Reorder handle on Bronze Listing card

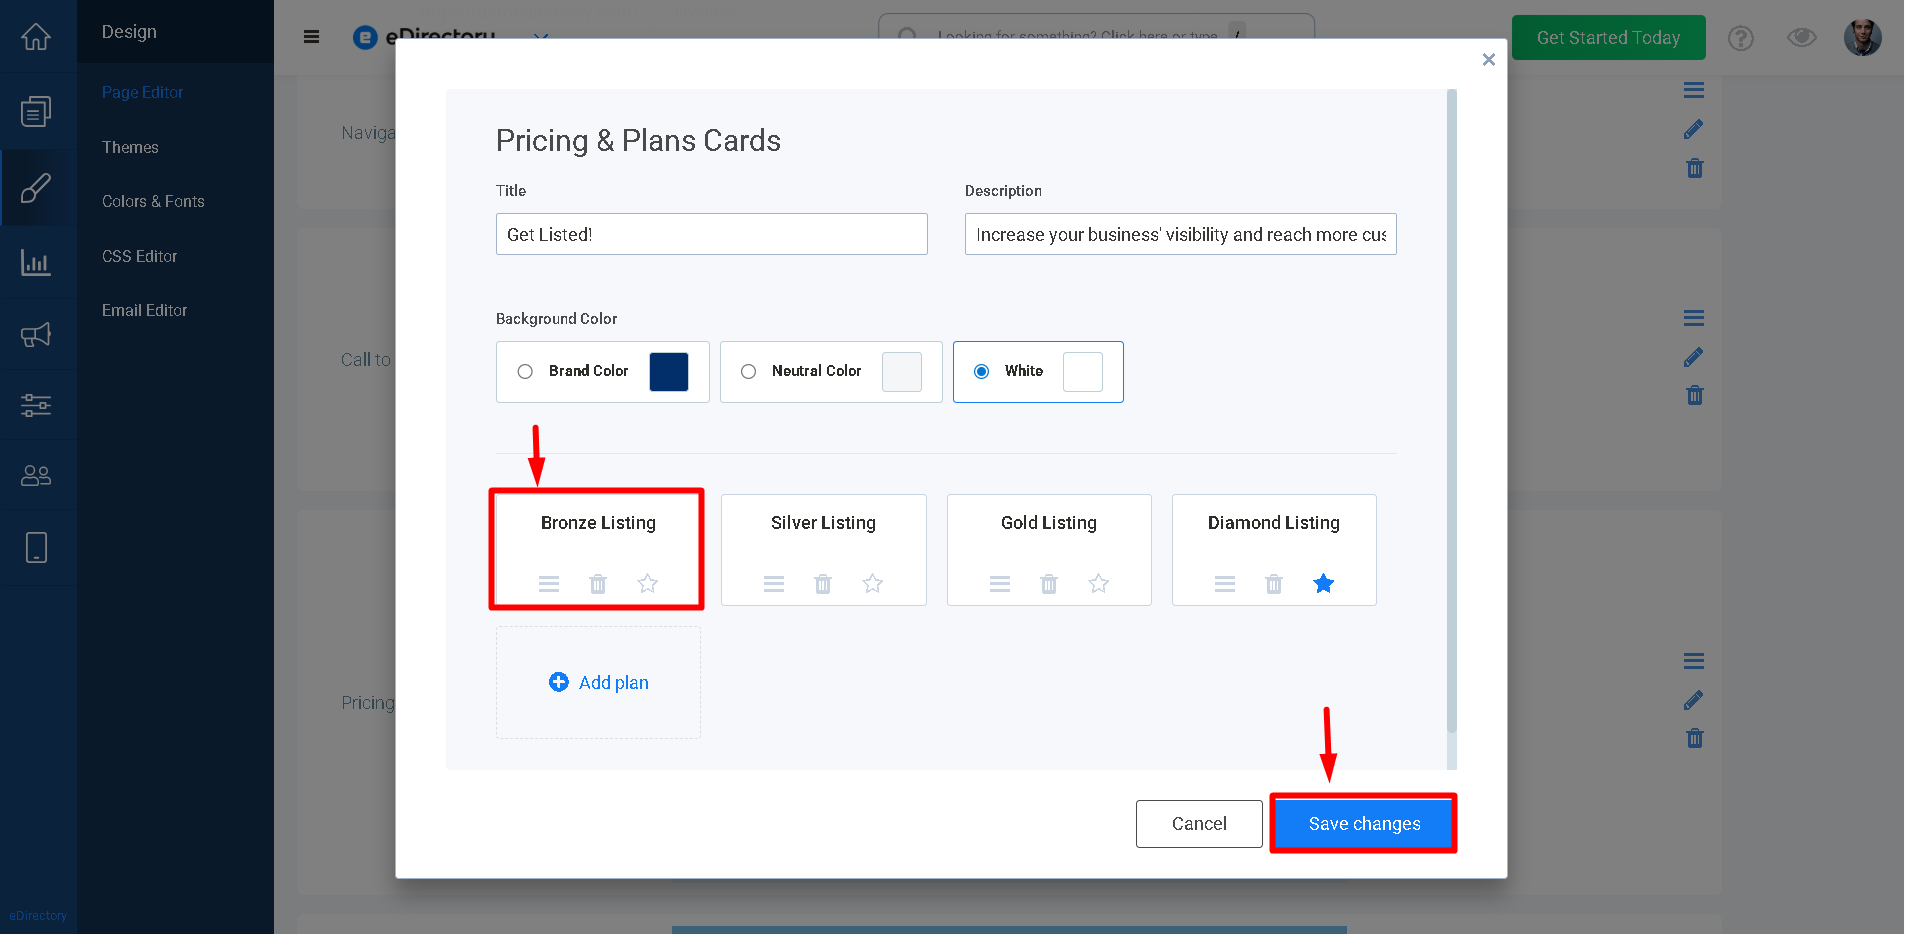pos(549,584)
